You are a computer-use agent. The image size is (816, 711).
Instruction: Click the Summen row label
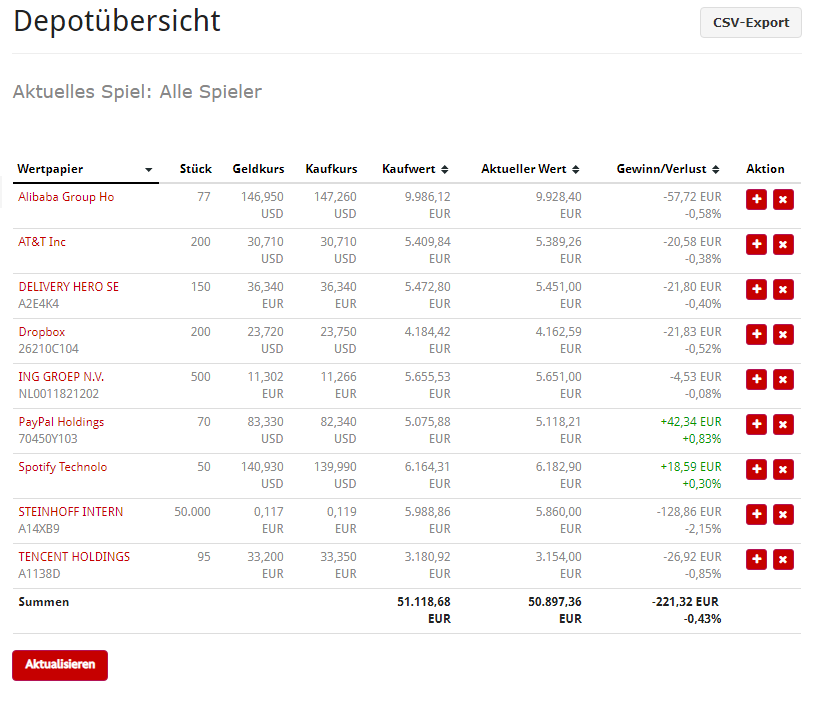[44, 602]
